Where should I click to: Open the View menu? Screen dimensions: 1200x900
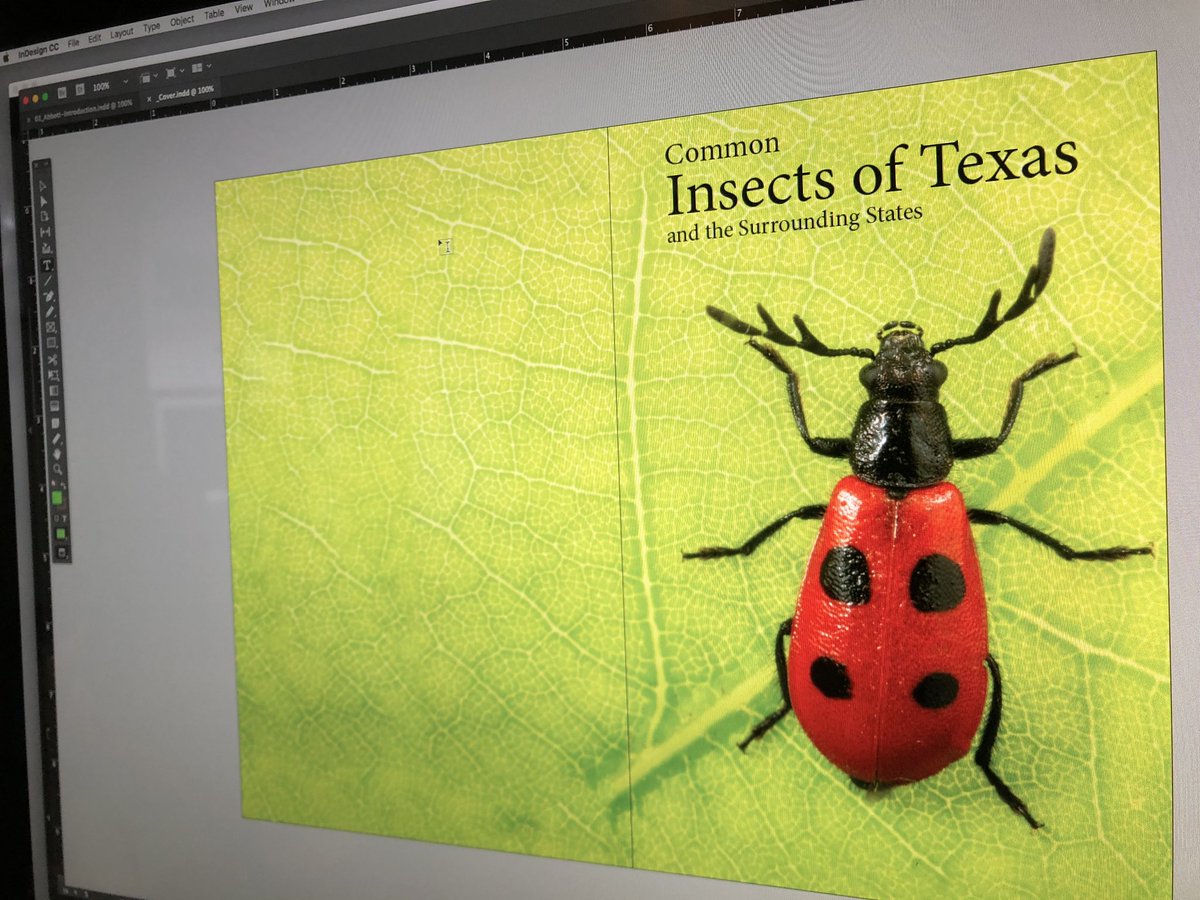click(x=243, y=9)
